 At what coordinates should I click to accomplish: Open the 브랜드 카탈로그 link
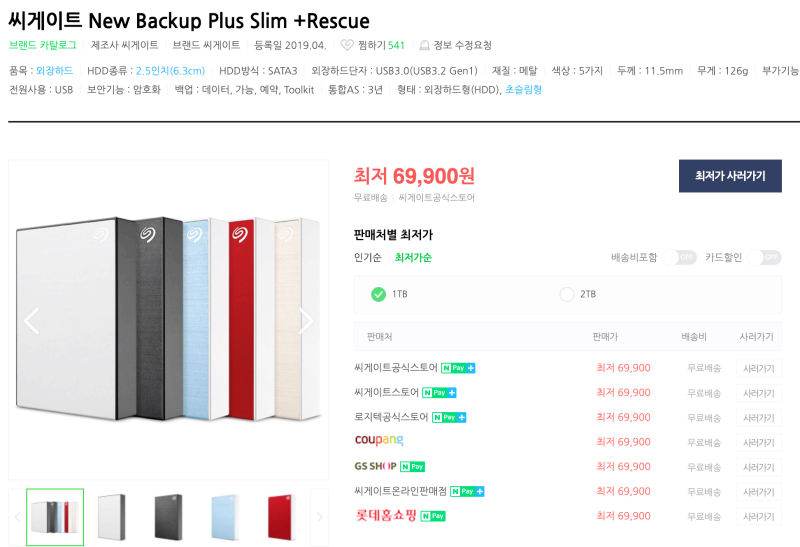pyautogui.click(x=43, y=45)
